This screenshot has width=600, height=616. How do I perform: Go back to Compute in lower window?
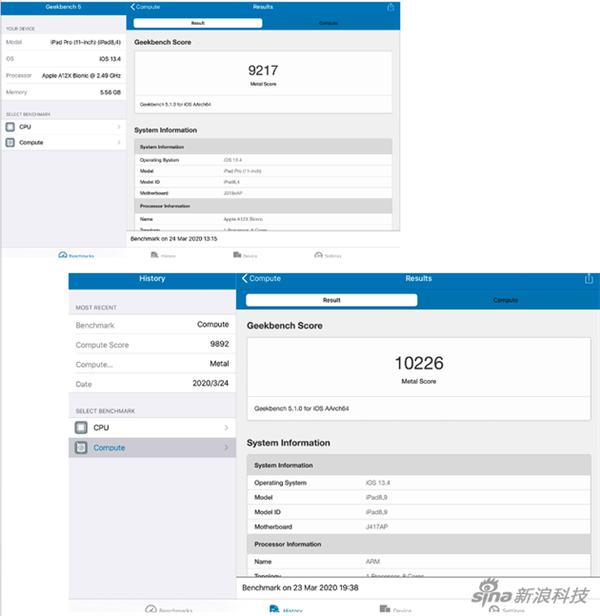(x=261, y=278)
